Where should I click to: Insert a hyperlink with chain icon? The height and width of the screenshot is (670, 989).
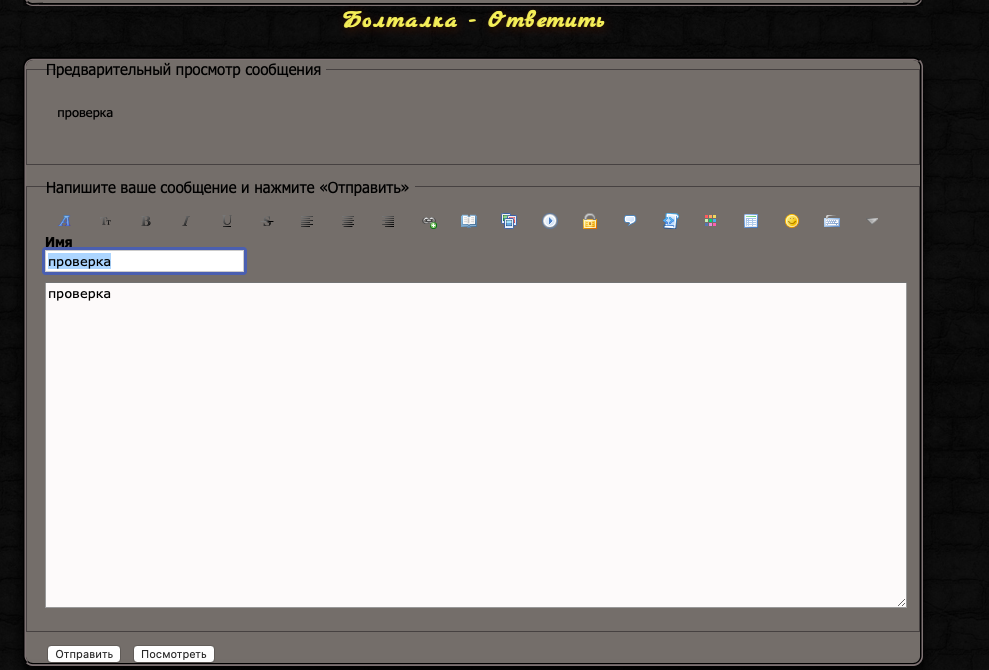click(430, 221)
